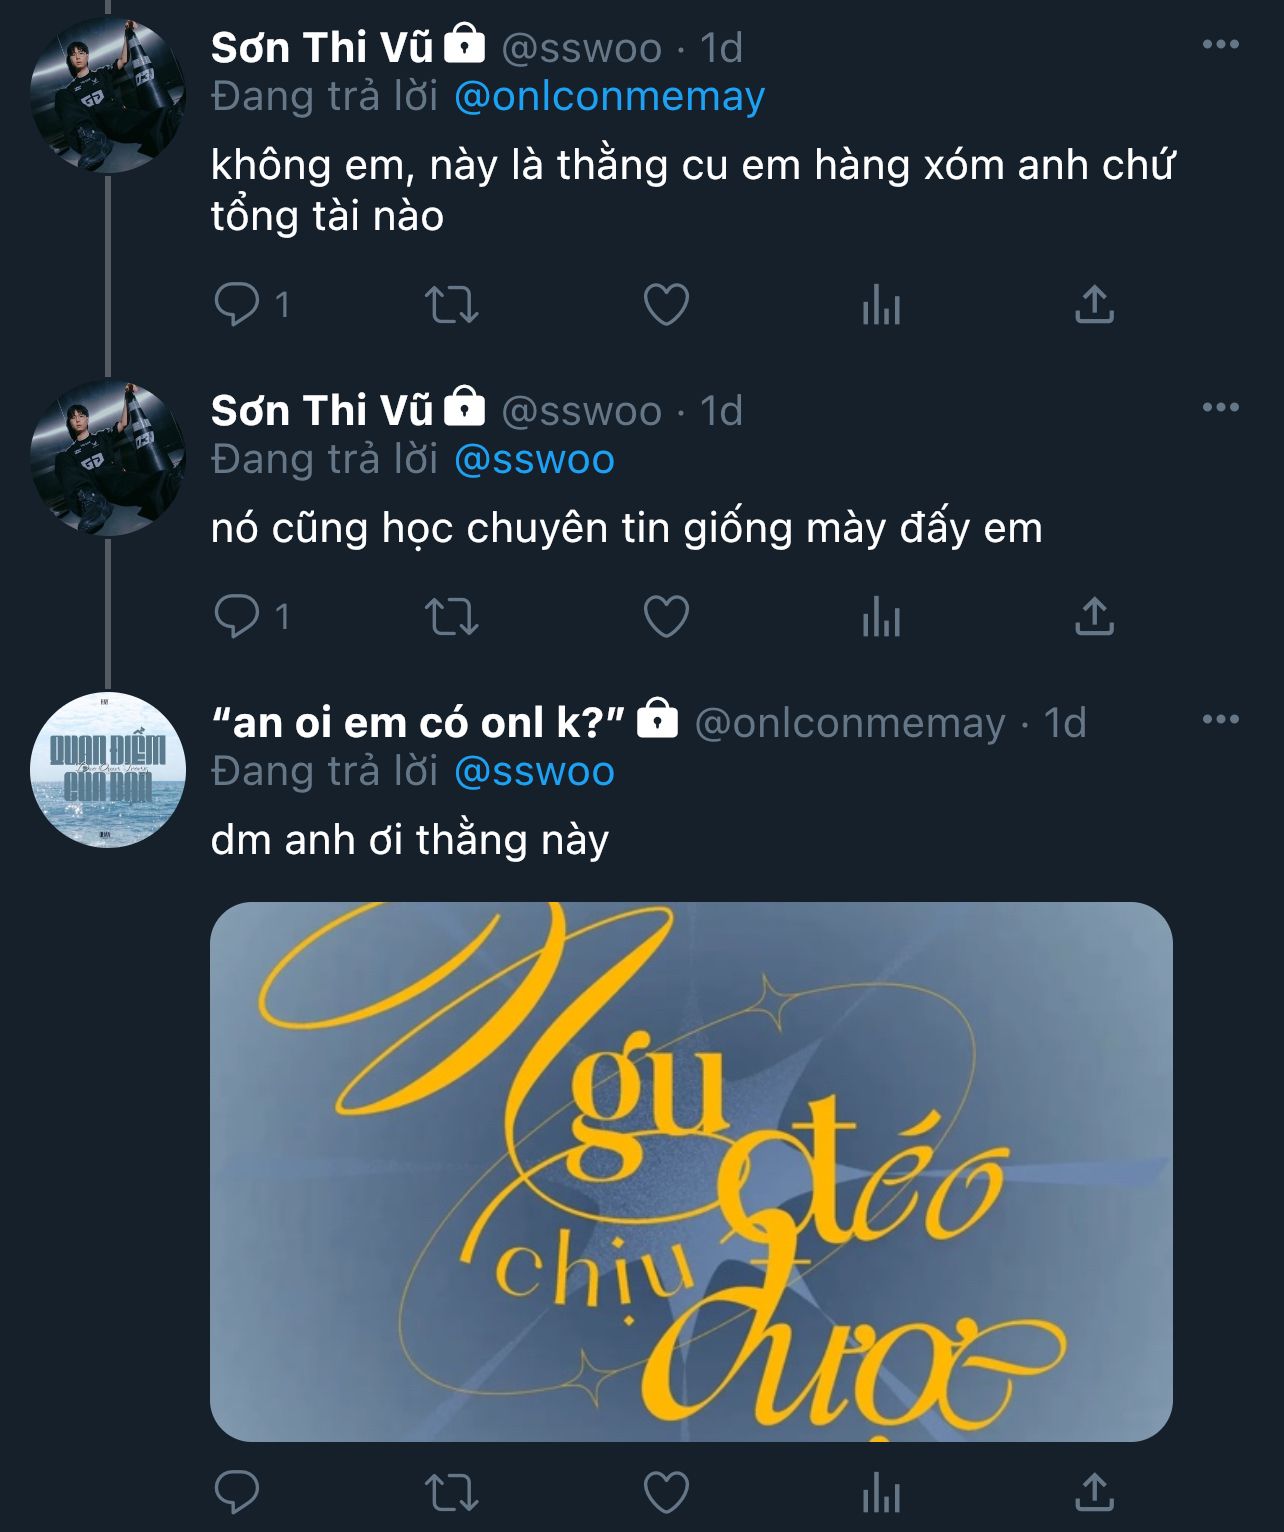Open Sơn Thi Vũ's avatar on first tweet
Viewport: 1284px width, 1532px height.
[107, 95]
